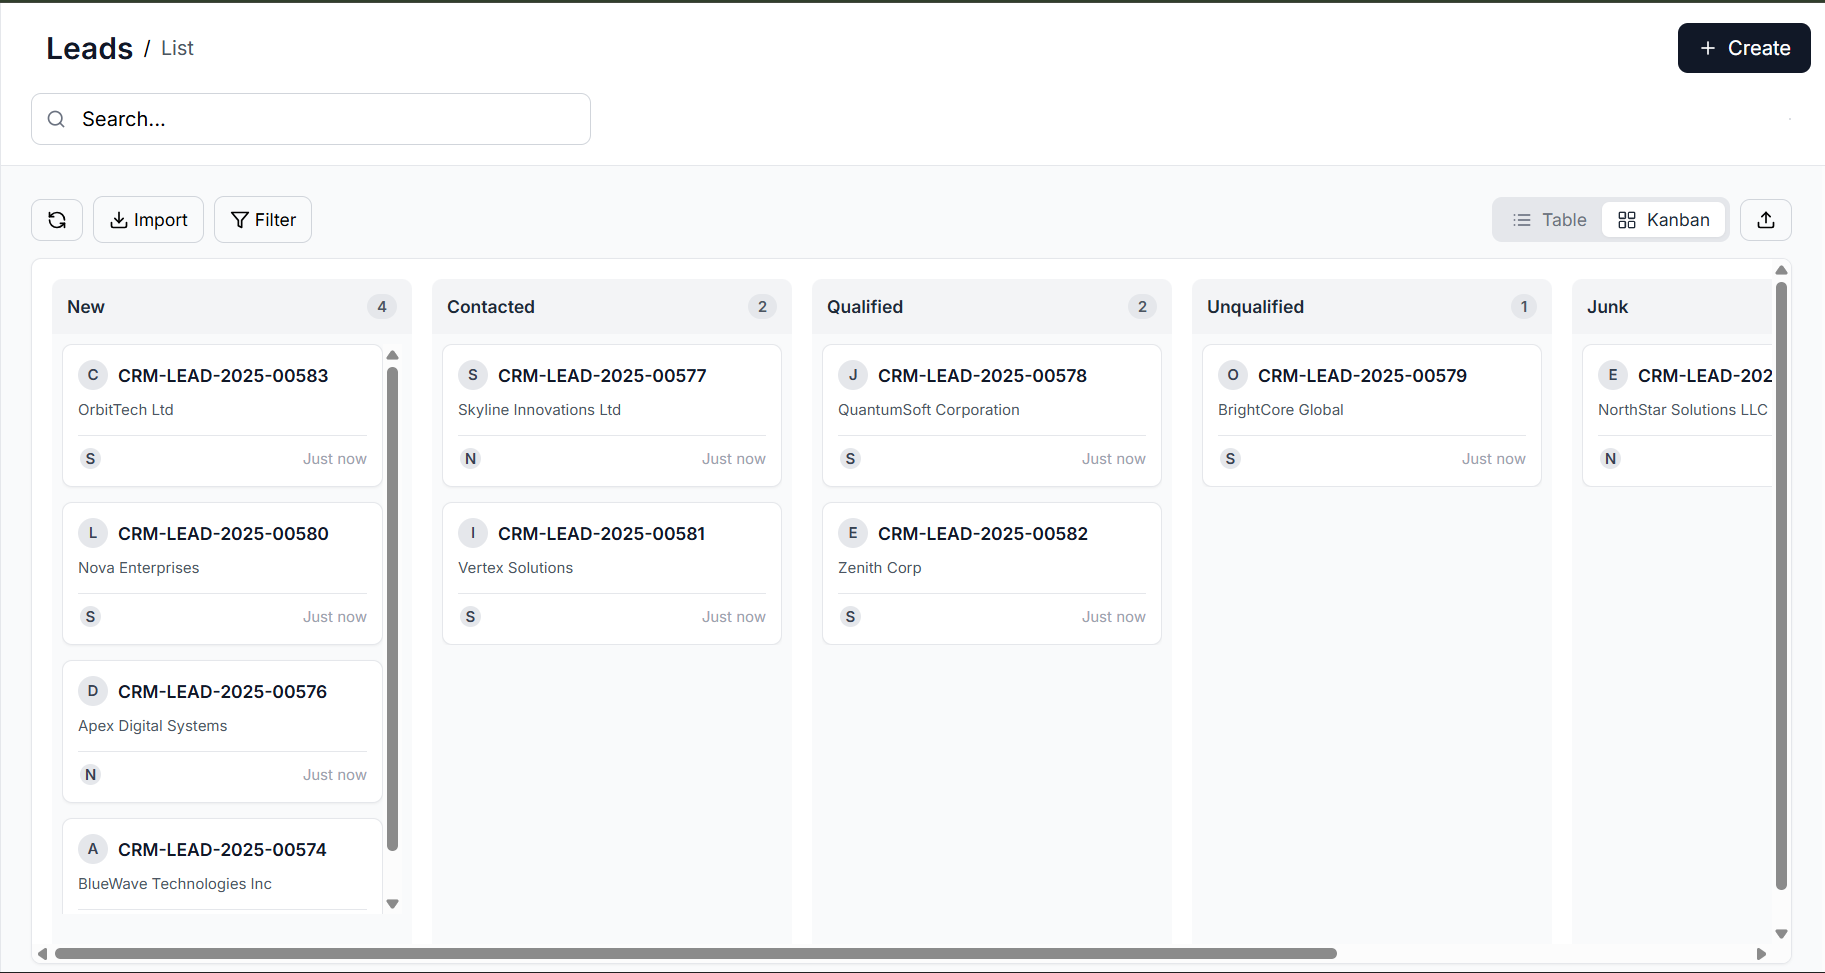Click inside the Search field

pos(310,119)
